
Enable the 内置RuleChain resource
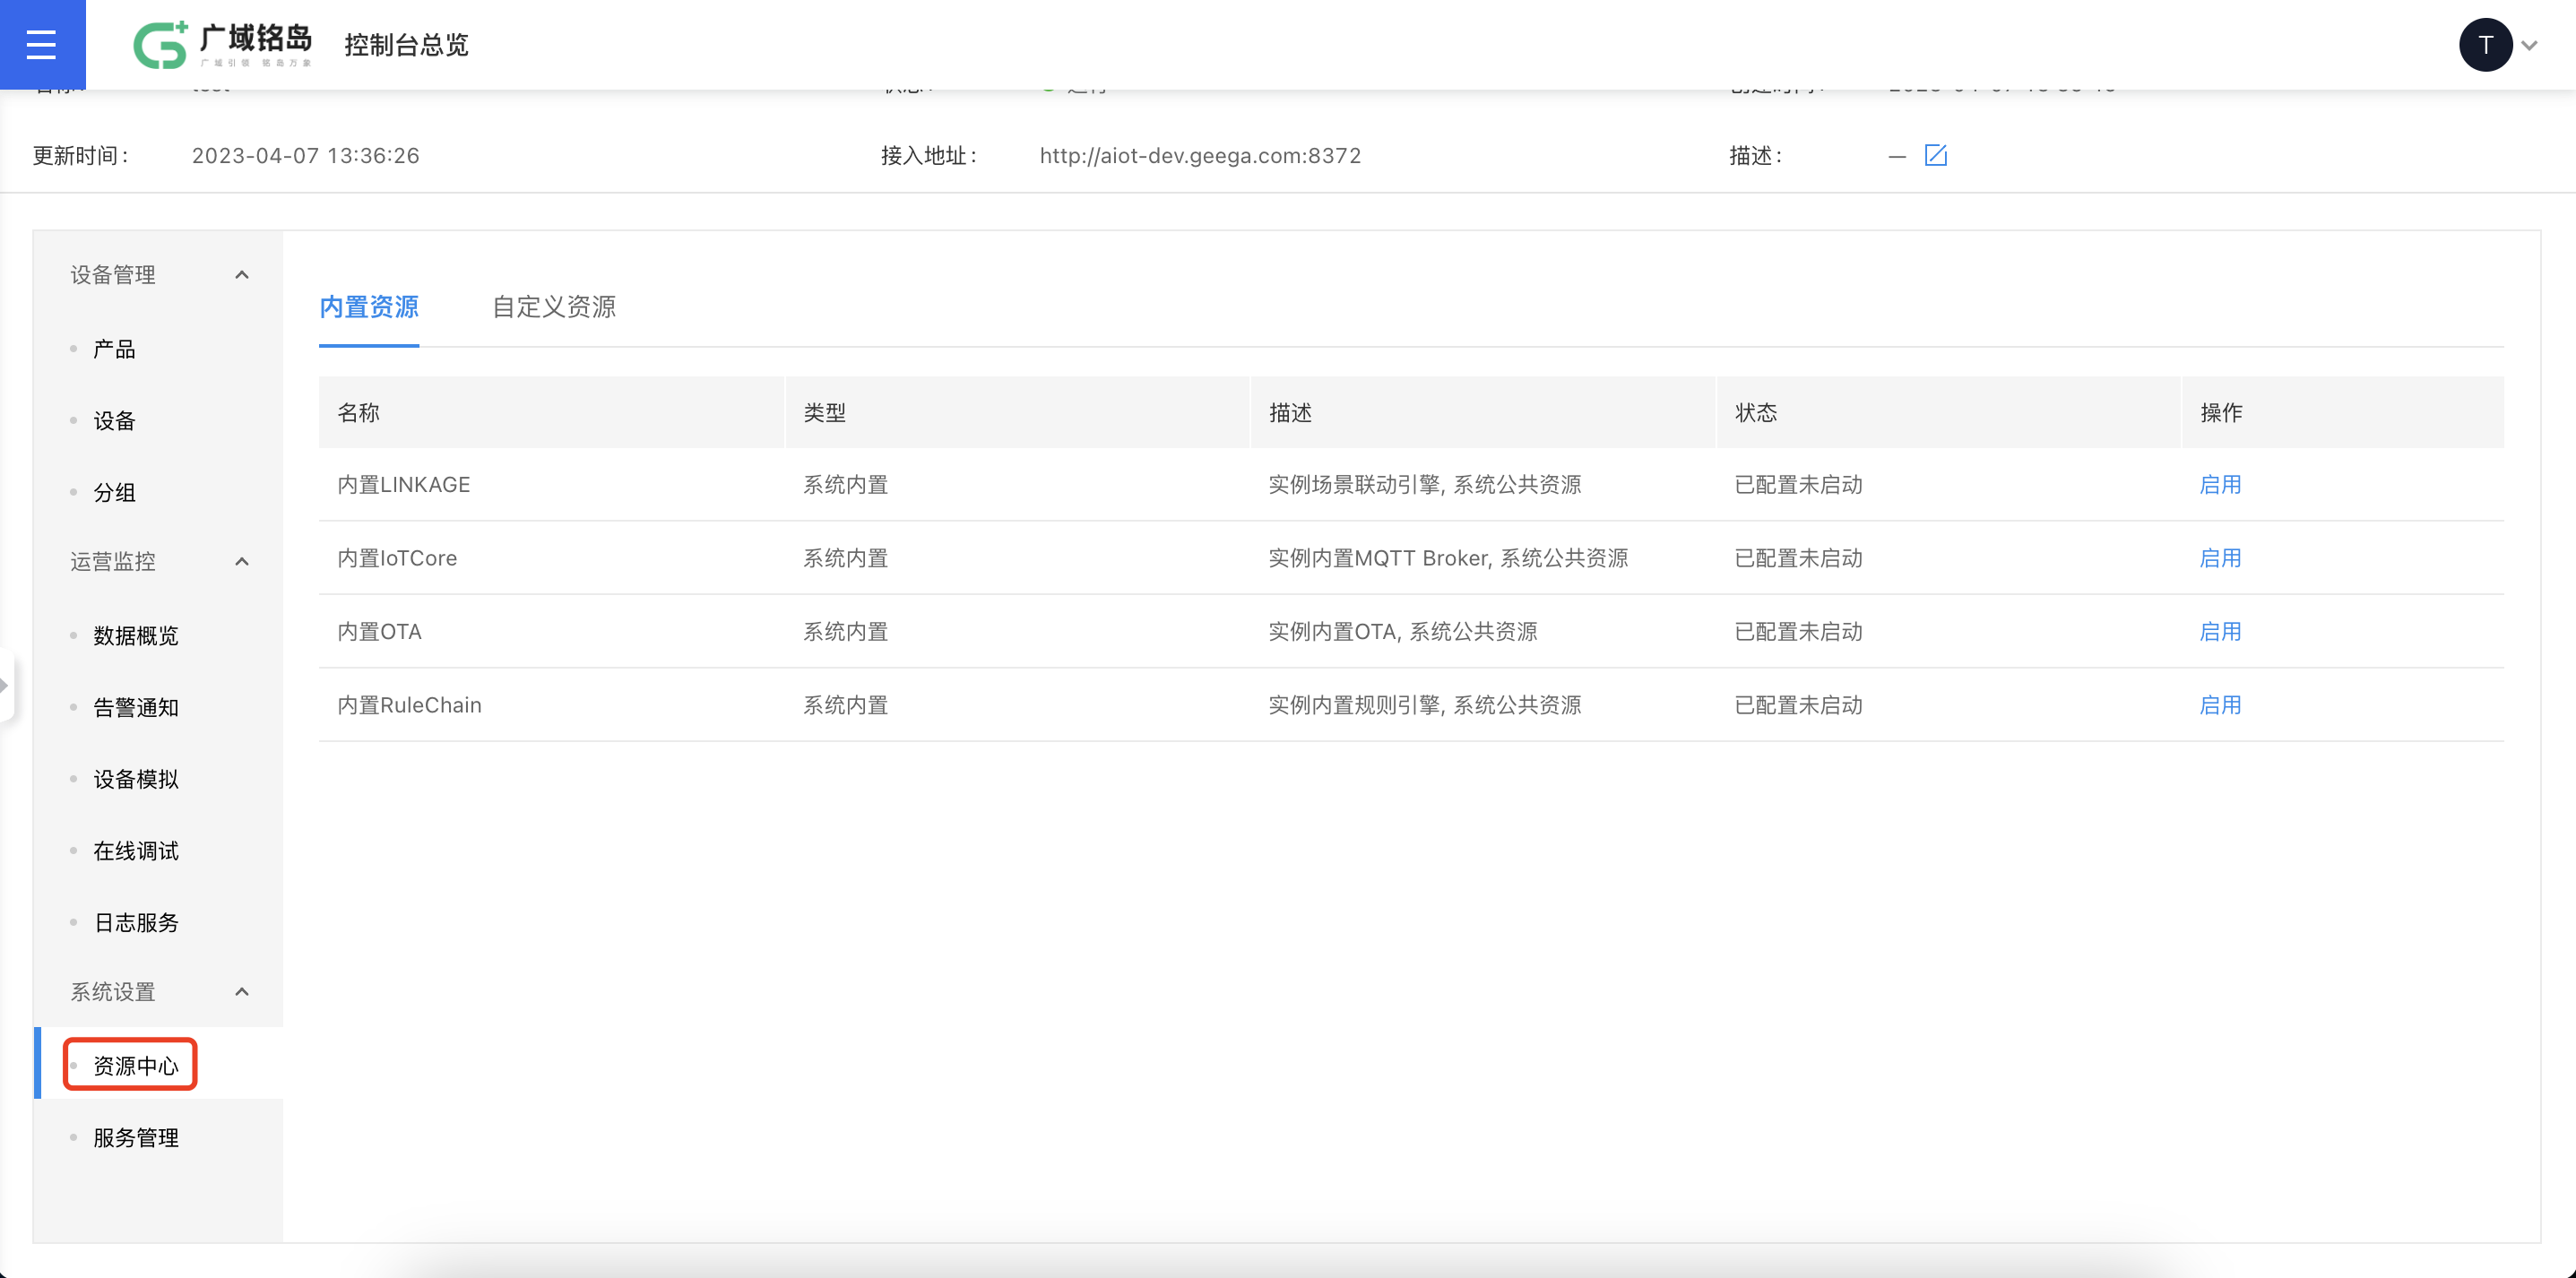coord(2220,705)
